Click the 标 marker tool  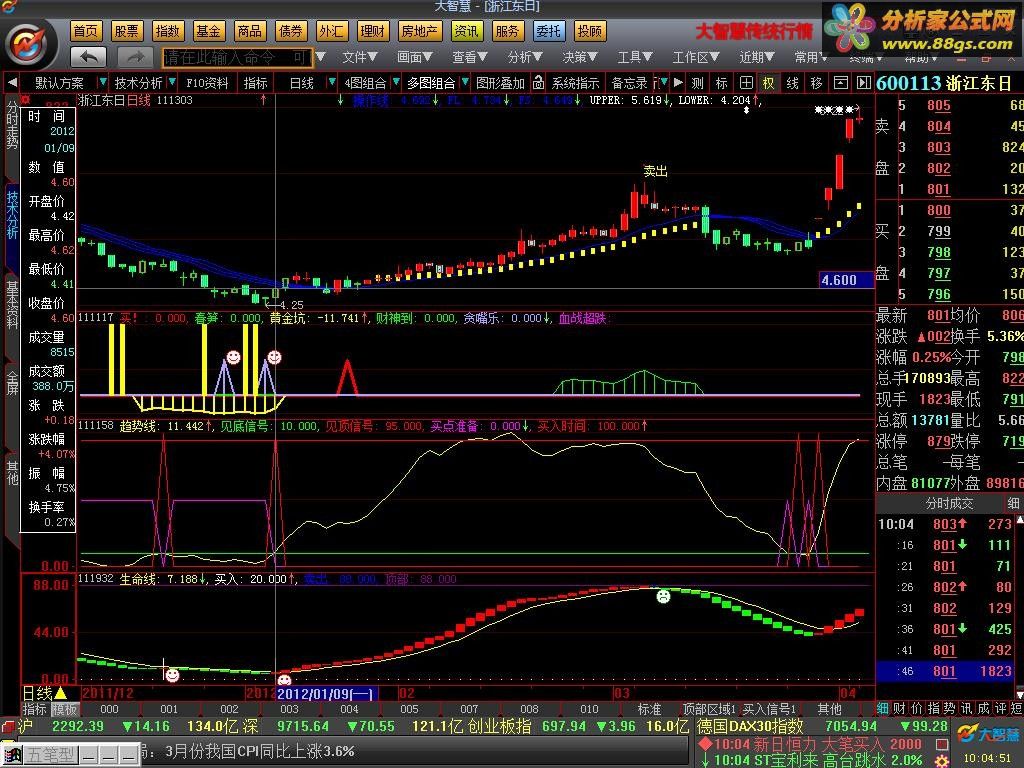click(722, 82)
